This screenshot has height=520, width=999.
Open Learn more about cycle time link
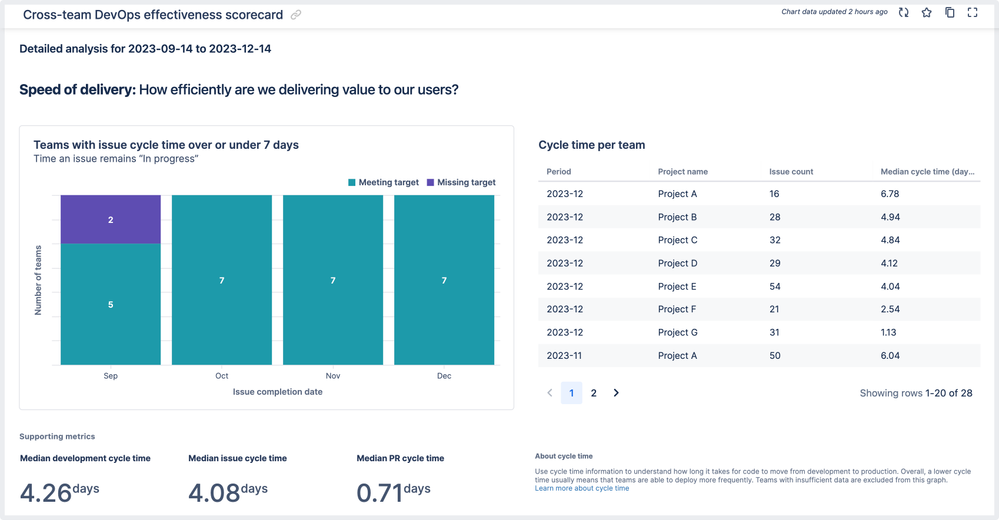click(582, 488)
